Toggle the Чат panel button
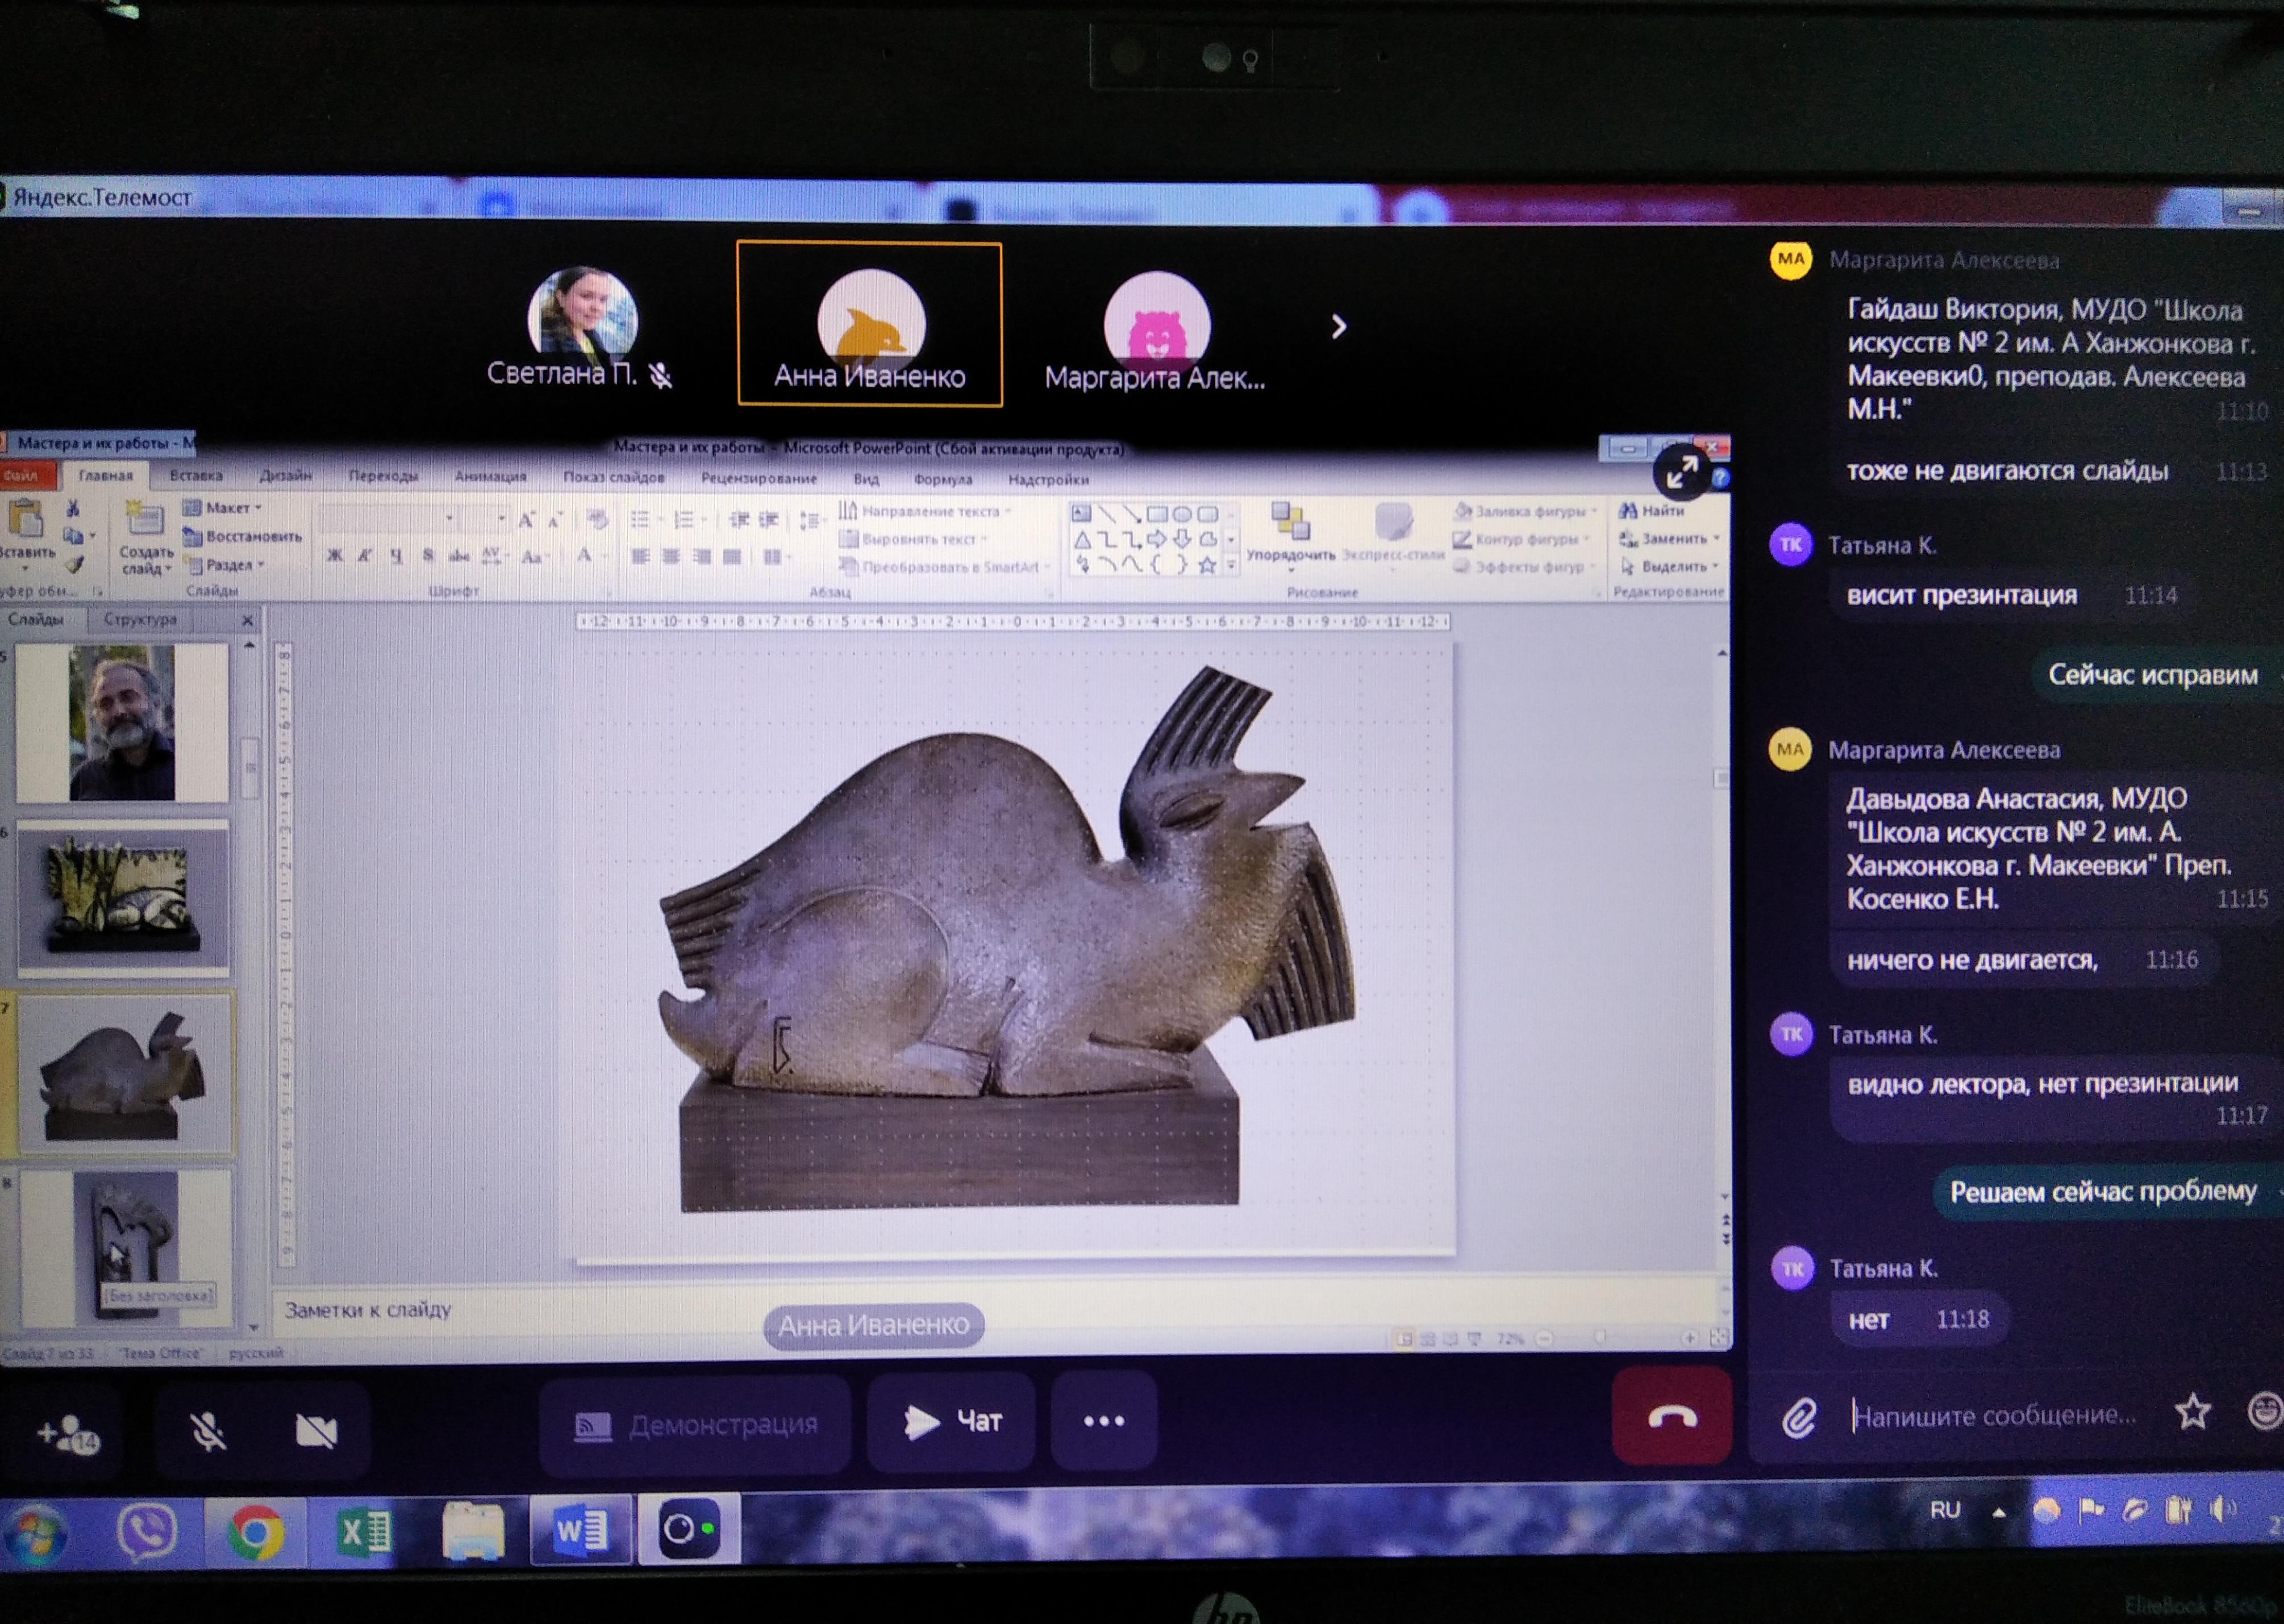The image size is (2284, 1624). [951, 1421]
